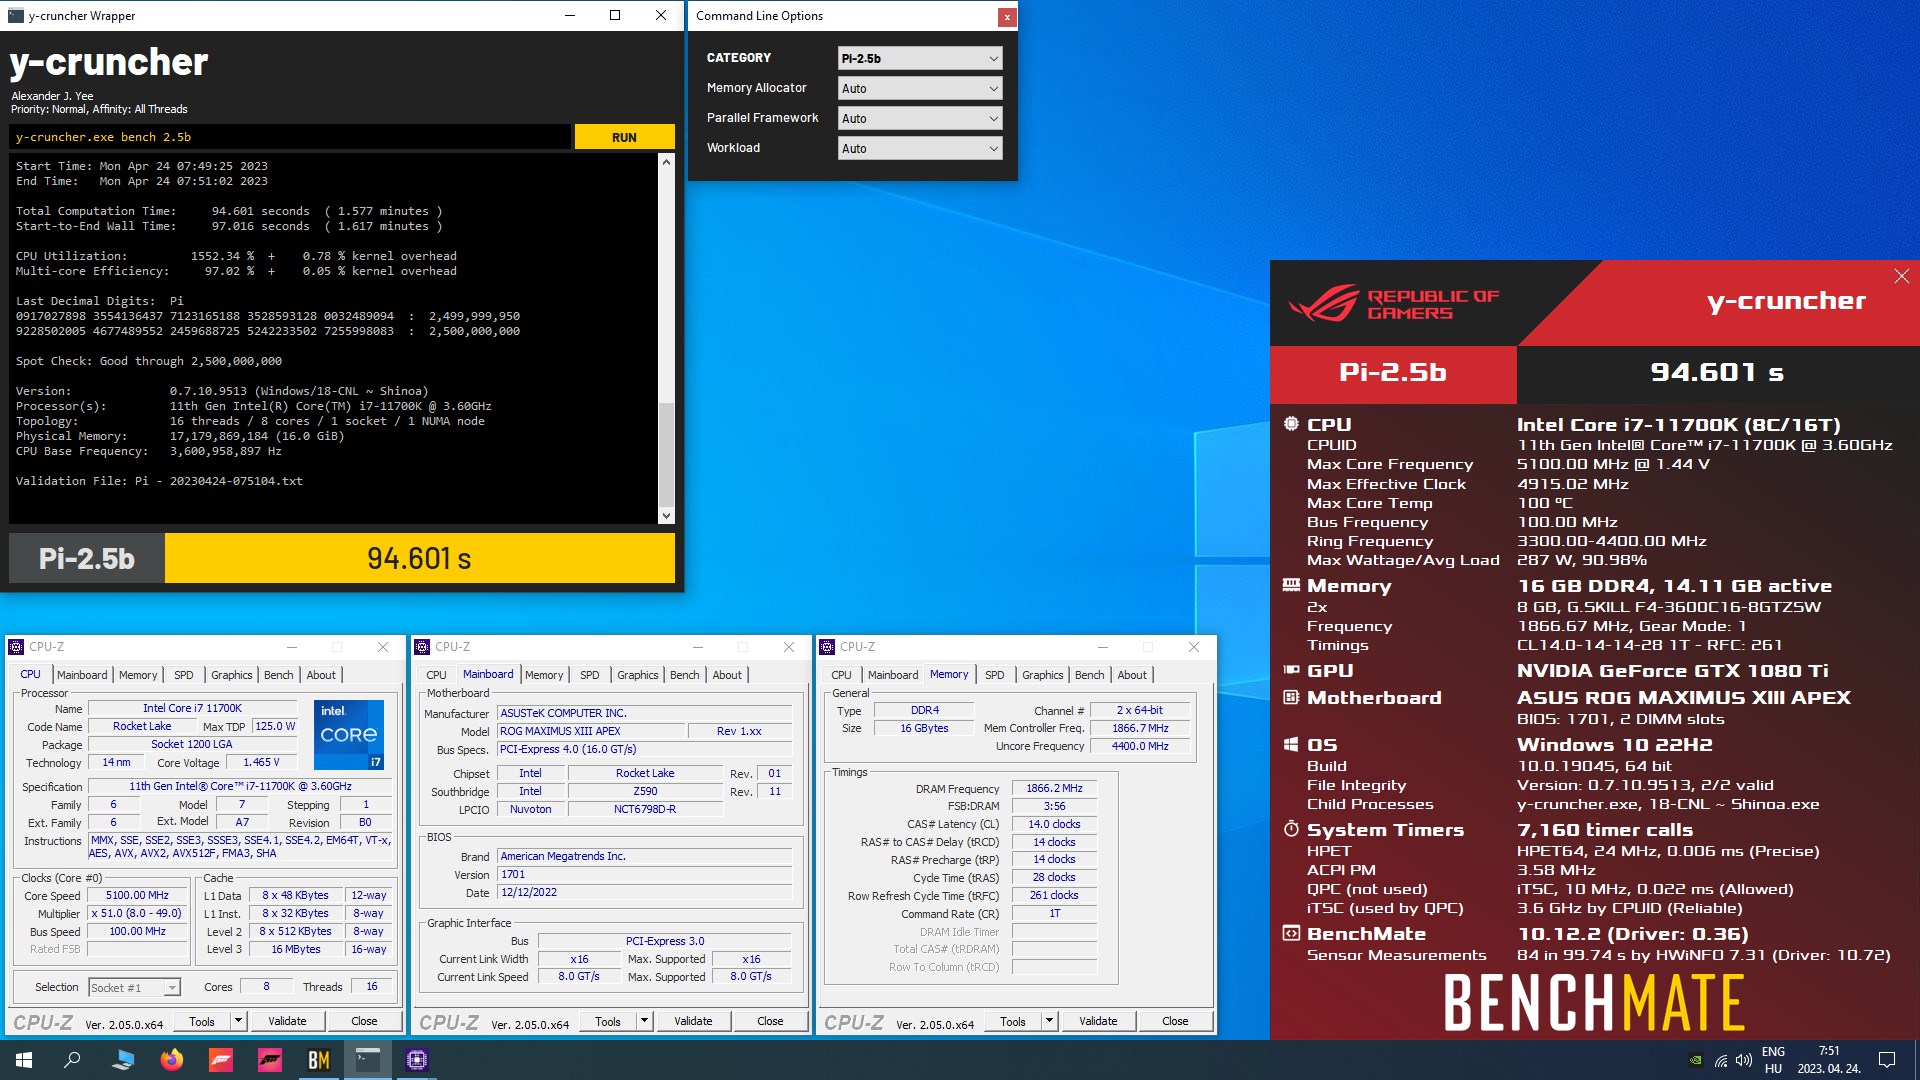Open the network Wi-Fi tray icon
1920x1080 pixels.
(1721, 1060)
